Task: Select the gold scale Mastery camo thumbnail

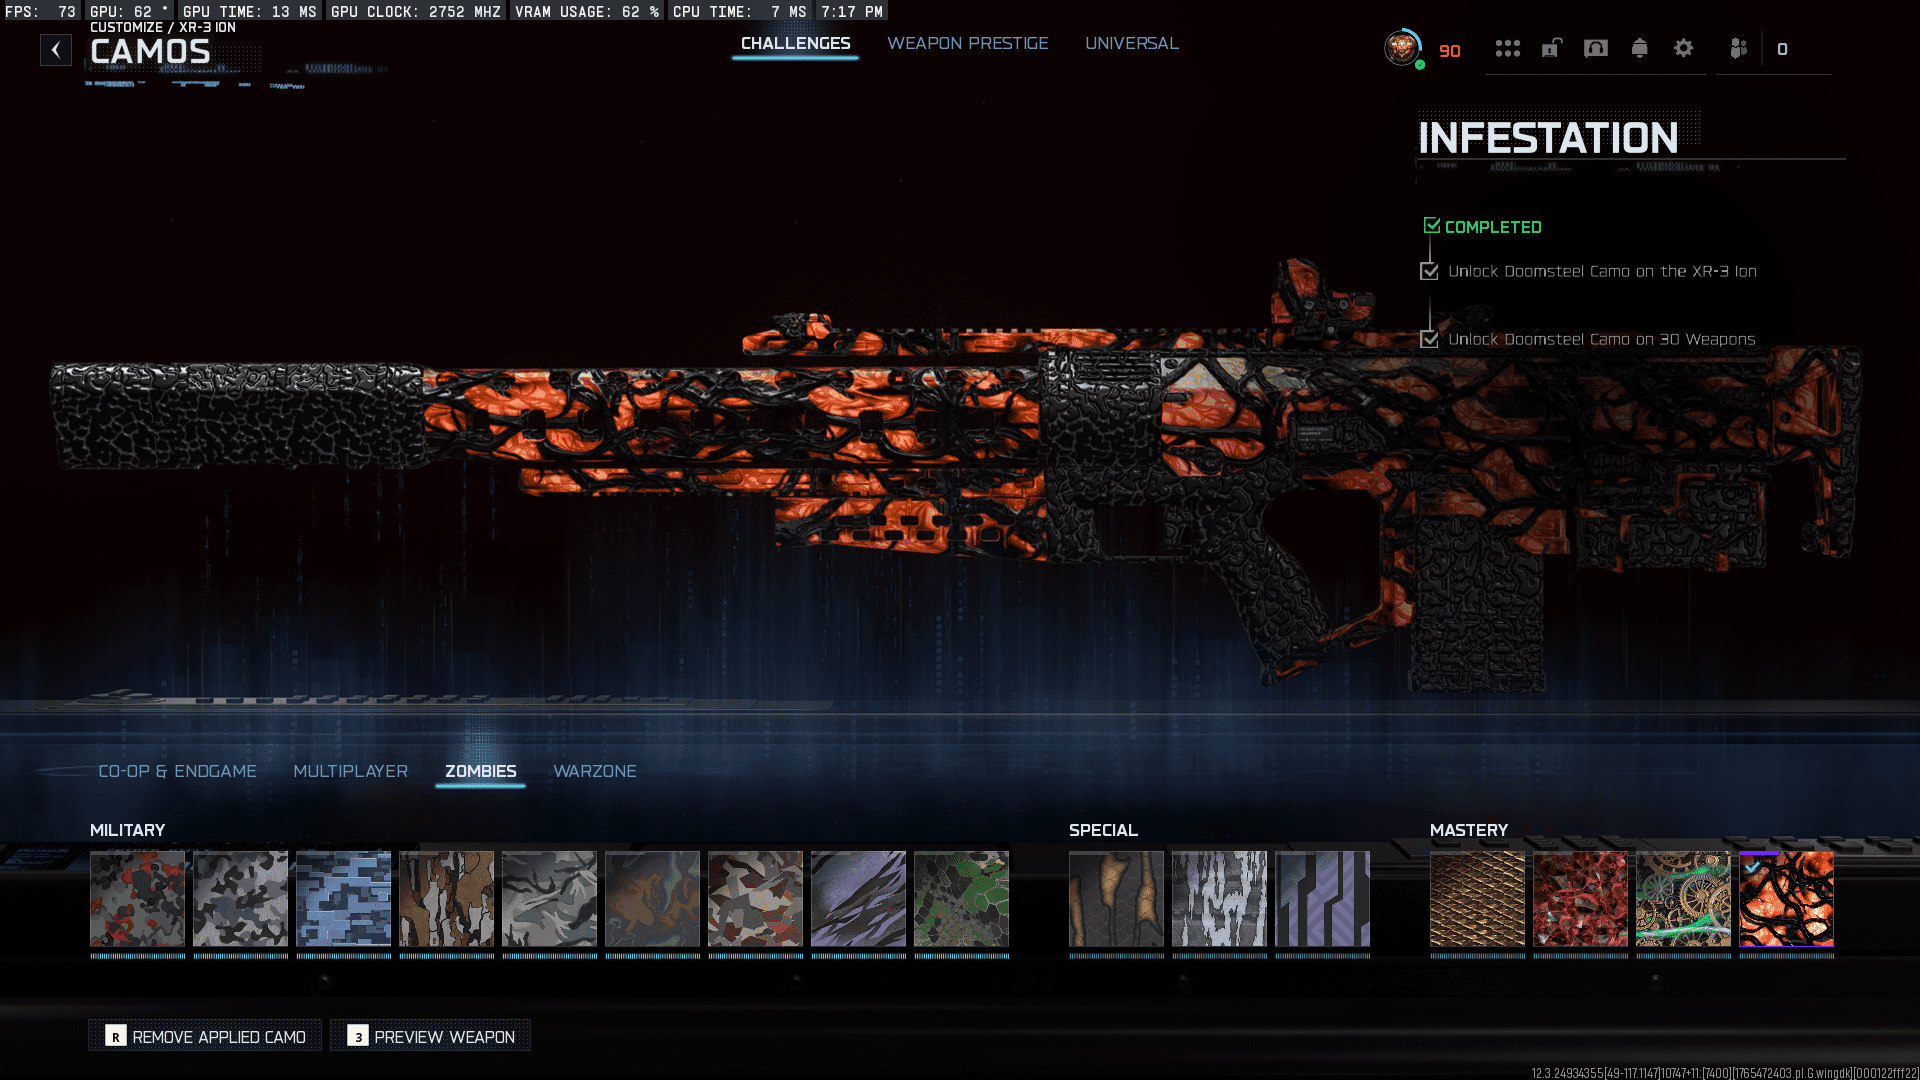Action: click(x=1477, y=898)
